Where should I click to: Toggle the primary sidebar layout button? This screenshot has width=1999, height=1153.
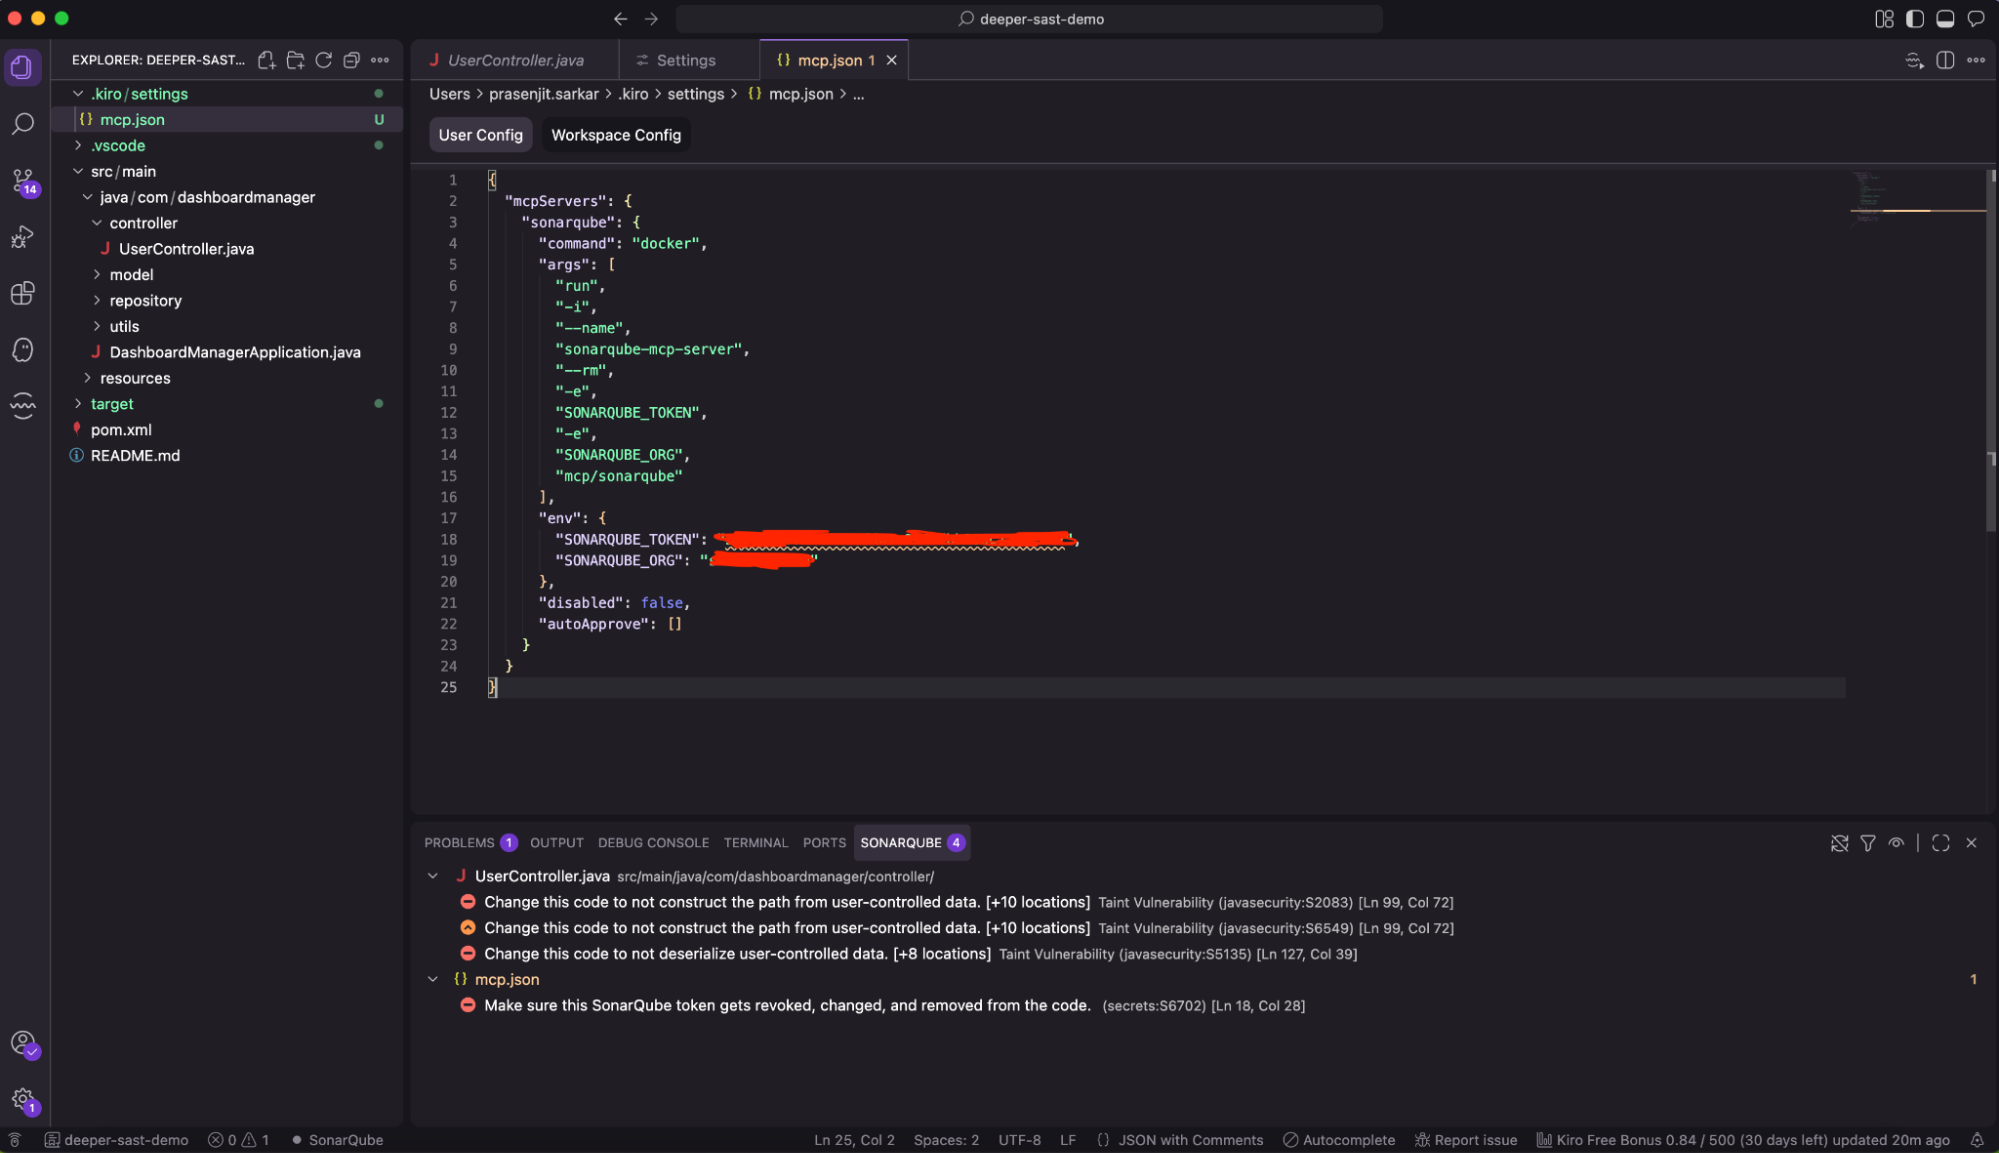tap(1914, 19)
